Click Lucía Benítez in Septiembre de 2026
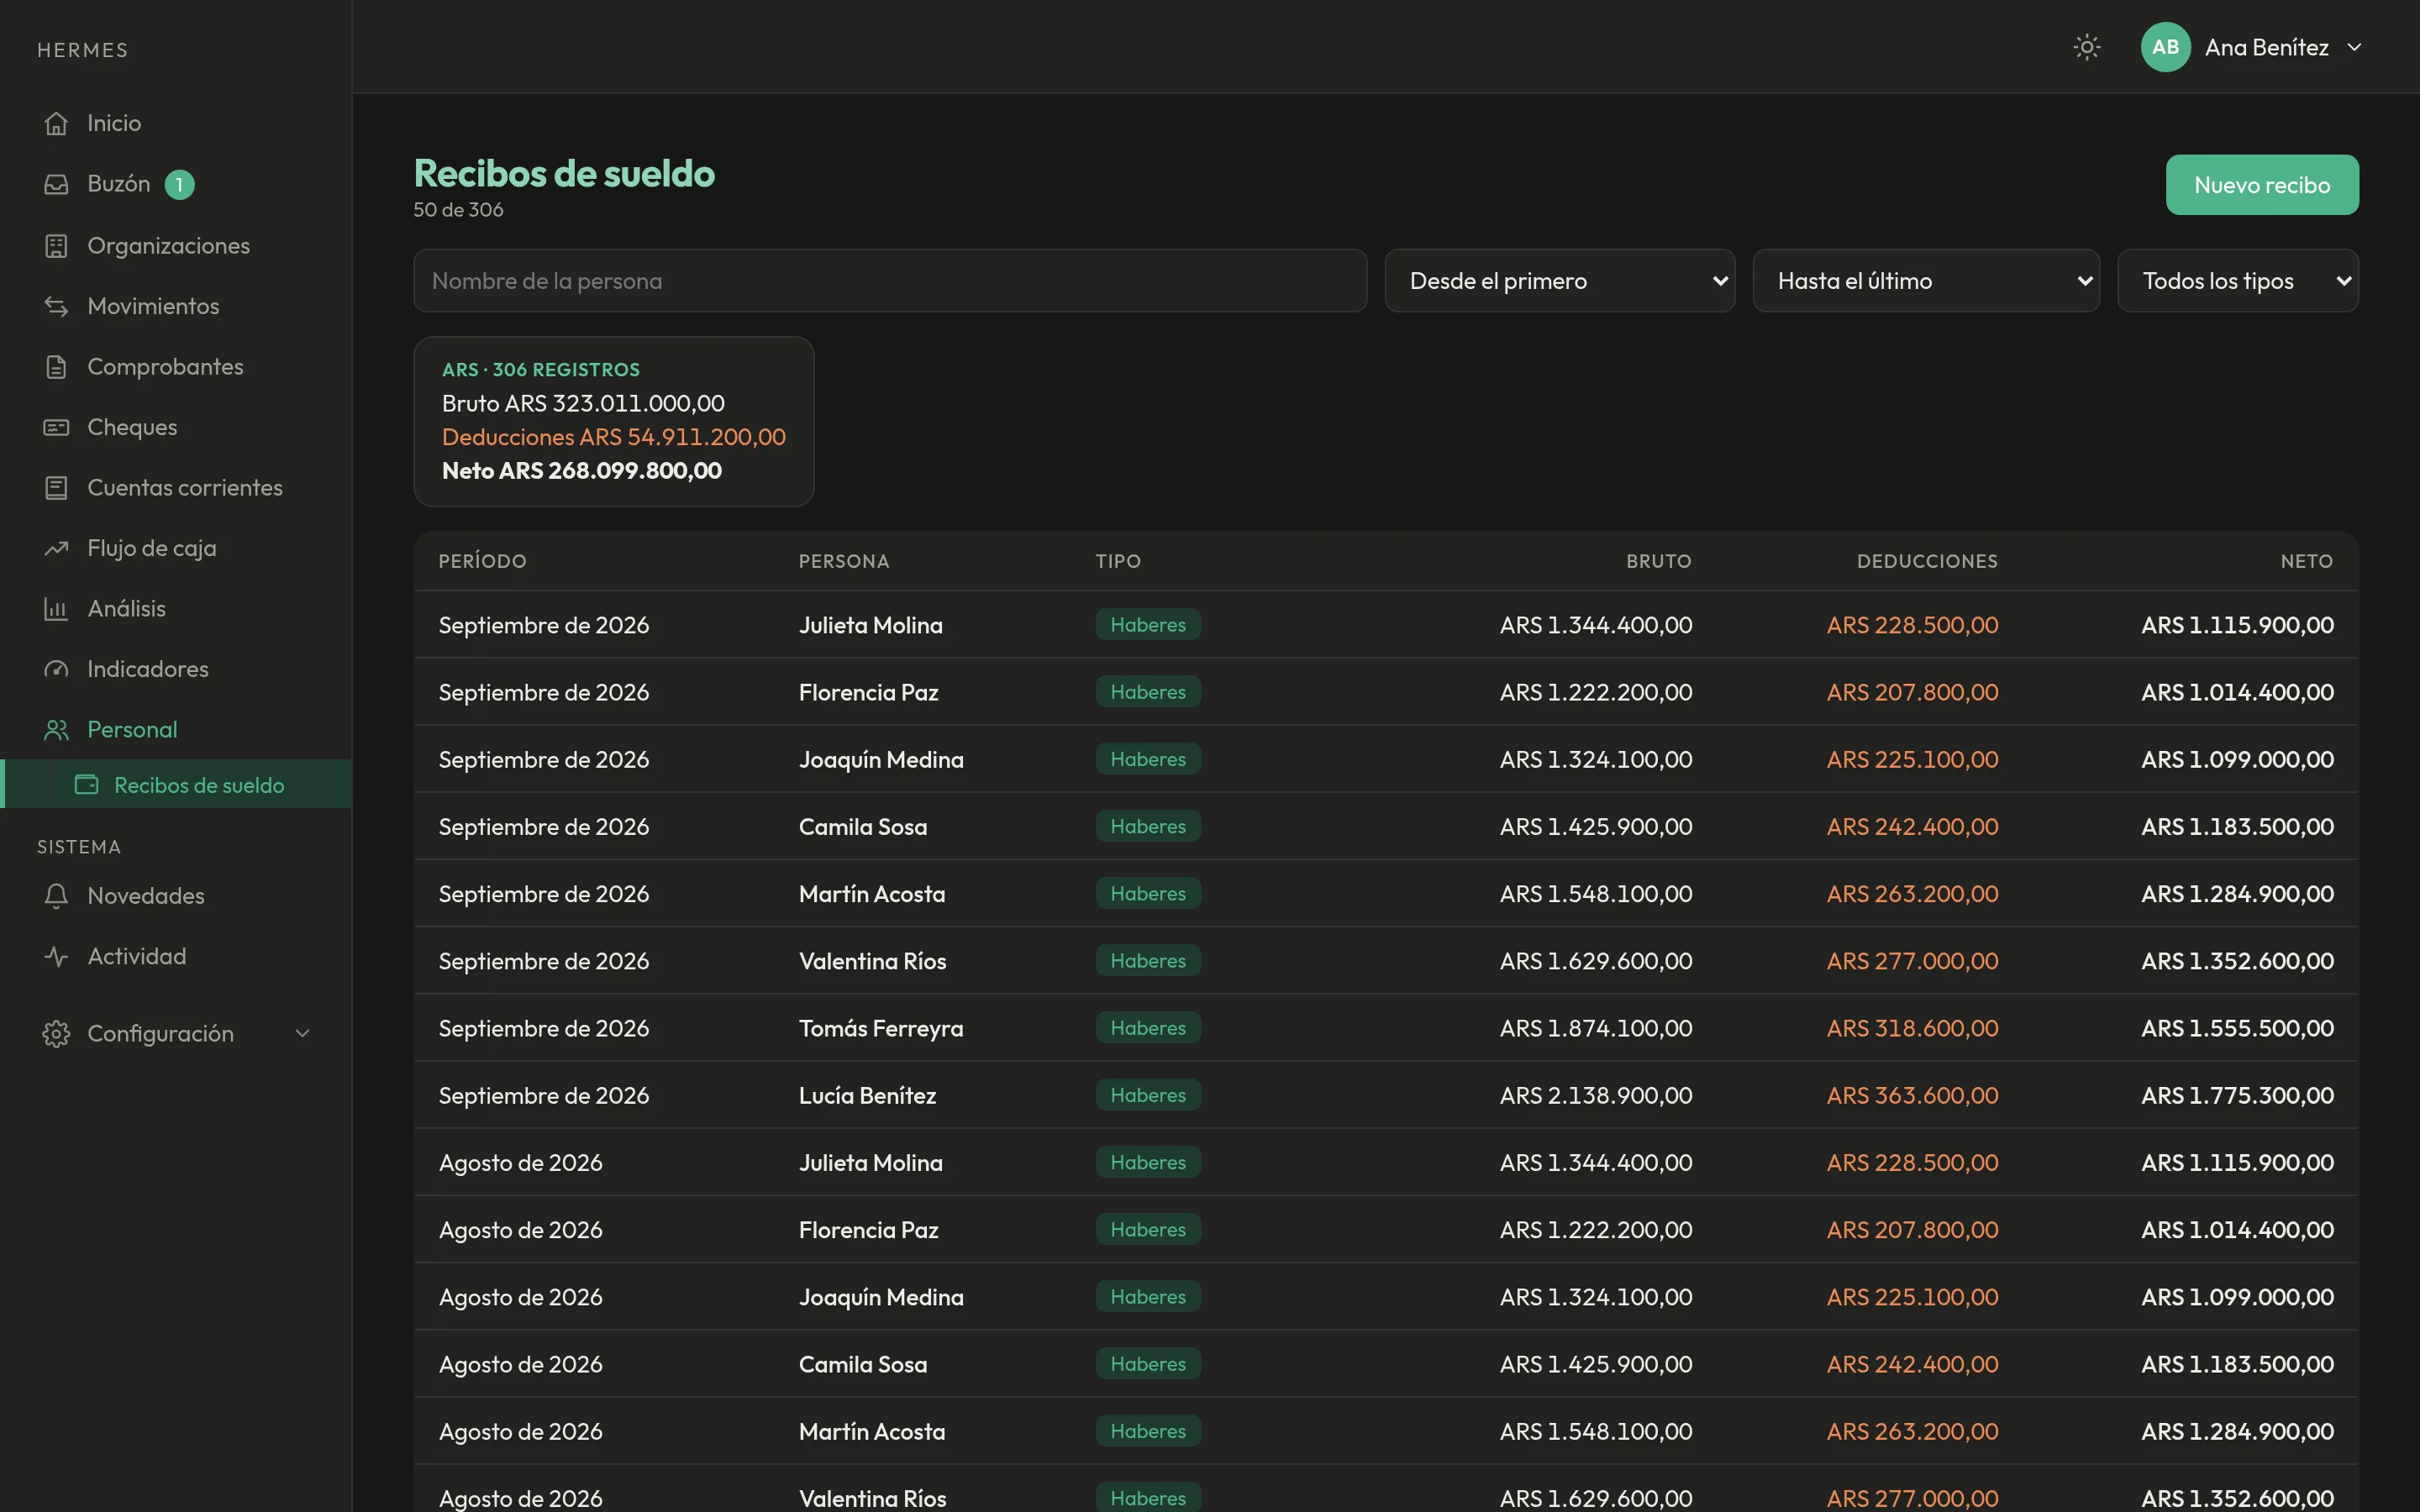The image size is (2420, 1512). pos(867,1095)
